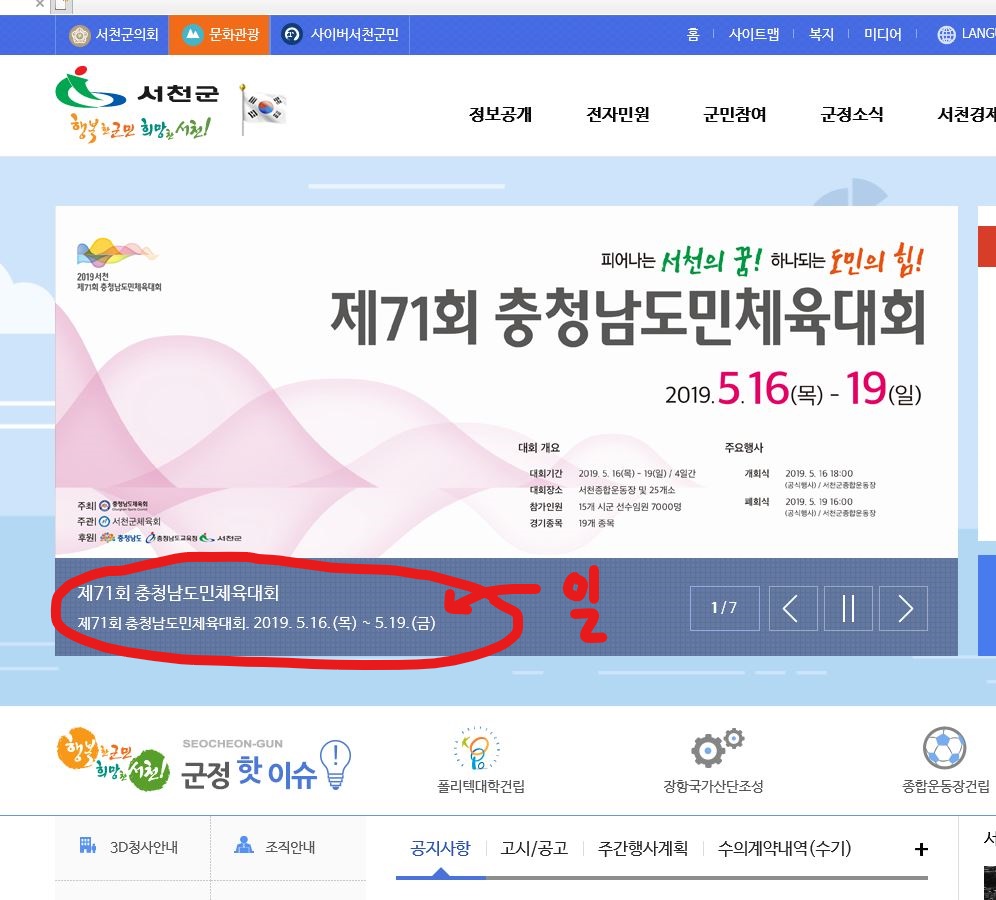This screenshot has height=900, width=996.
Task: Click the 문화관광 mountain icon
Action: [x=192, y=34]
